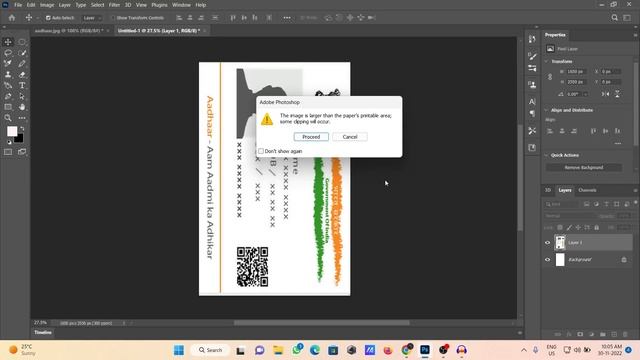Open the Edit Toolbar three-dots
The height and width of the screenshot is (360, 640).
22,118
